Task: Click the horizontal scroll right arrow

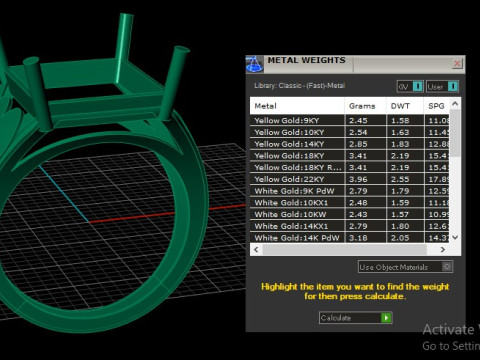Action: [x=443, y=249]
